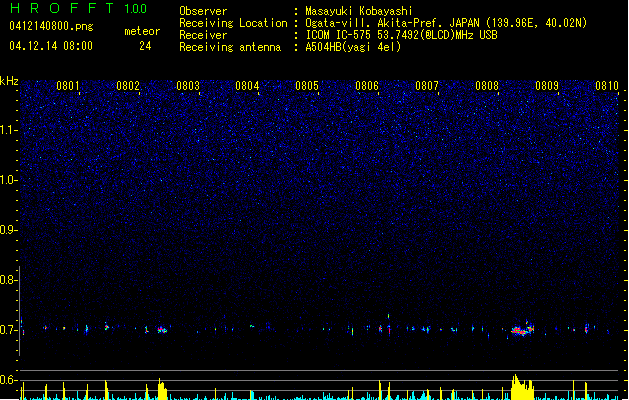Select the Ogata-vill. Akita-Pref. JAPAN location text

tap(446, 23)
